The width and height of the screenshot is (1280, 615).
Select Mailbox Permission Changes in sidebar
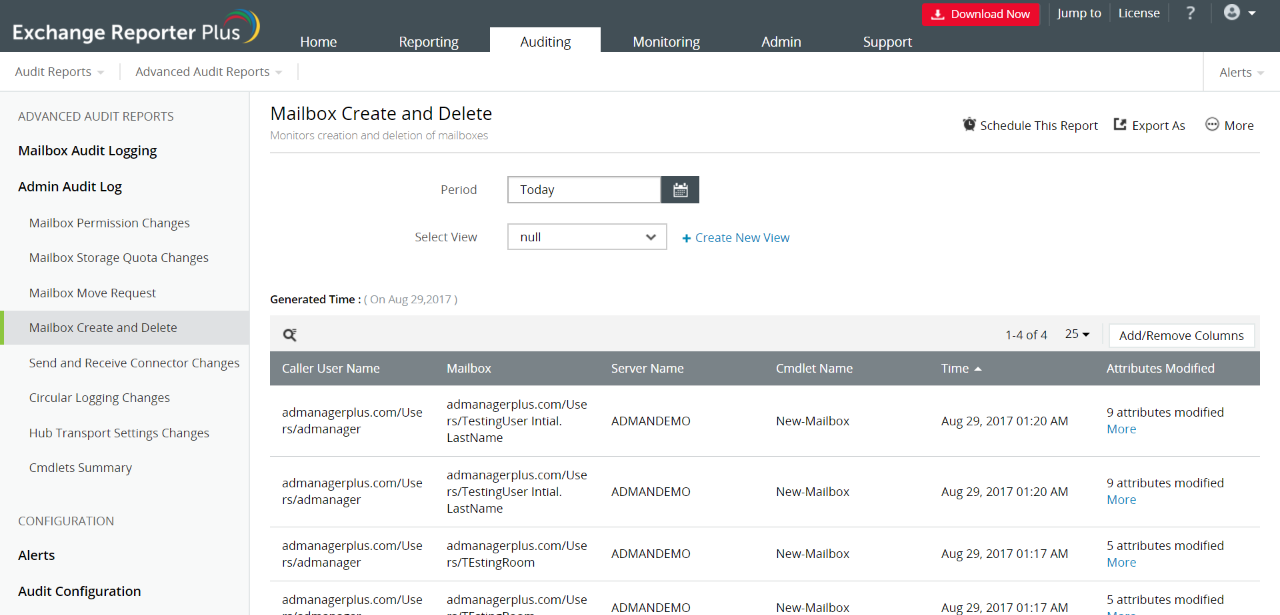(109, 223)
